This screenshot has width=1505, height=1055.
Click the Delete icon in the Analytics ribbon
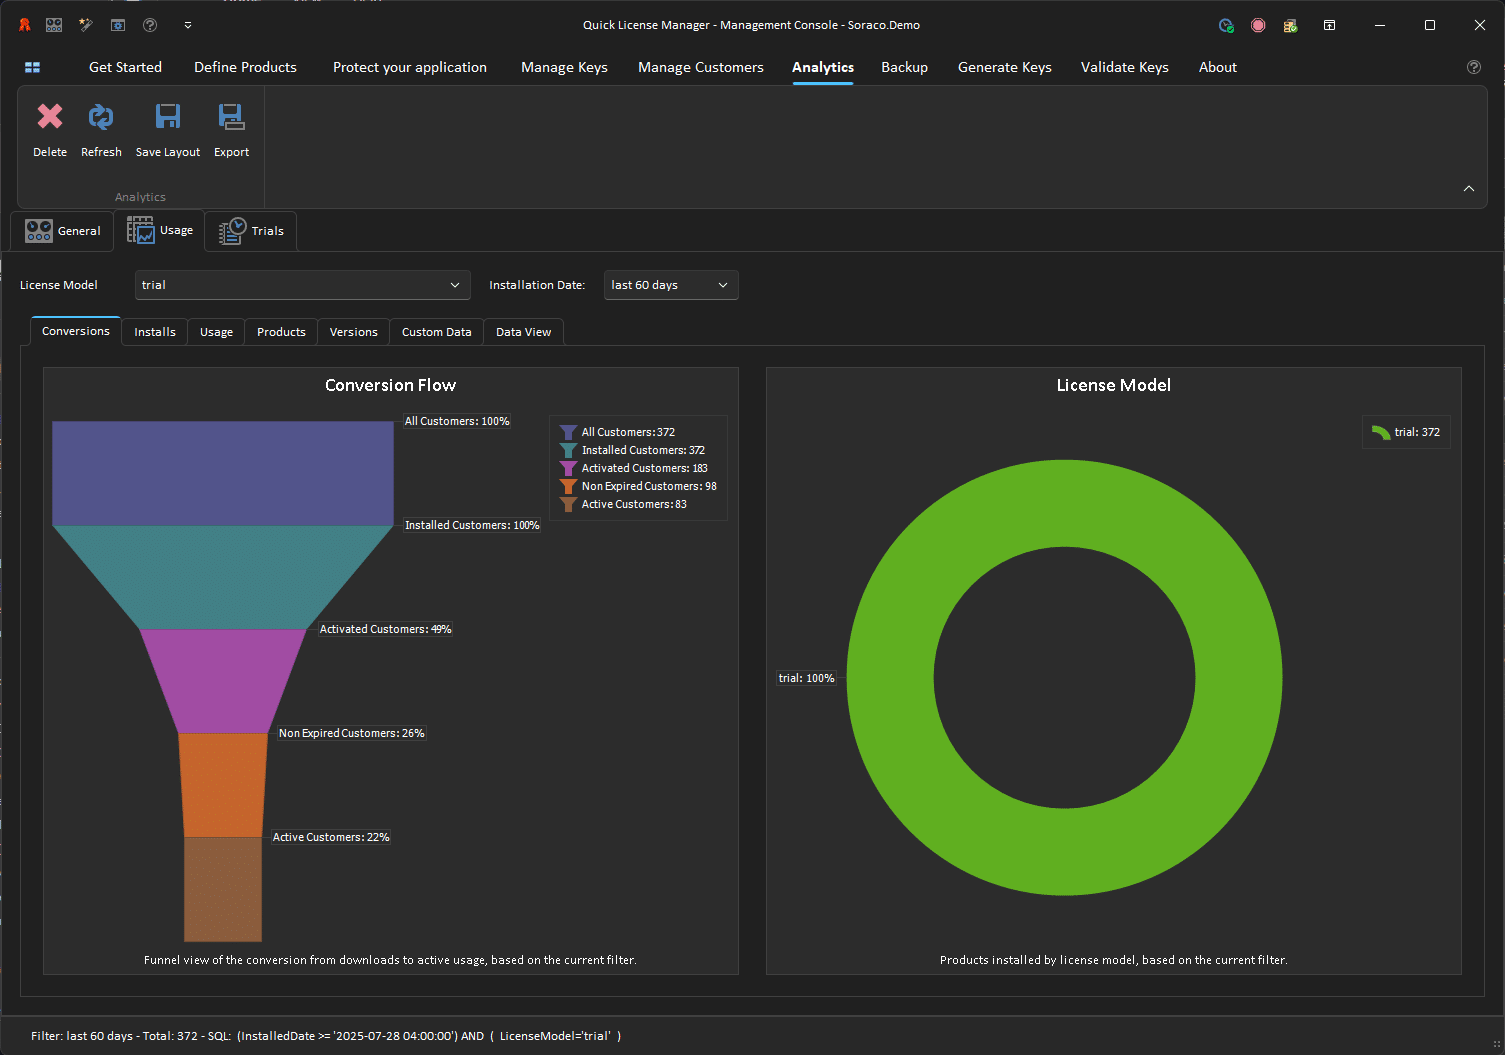pos(50,118)
